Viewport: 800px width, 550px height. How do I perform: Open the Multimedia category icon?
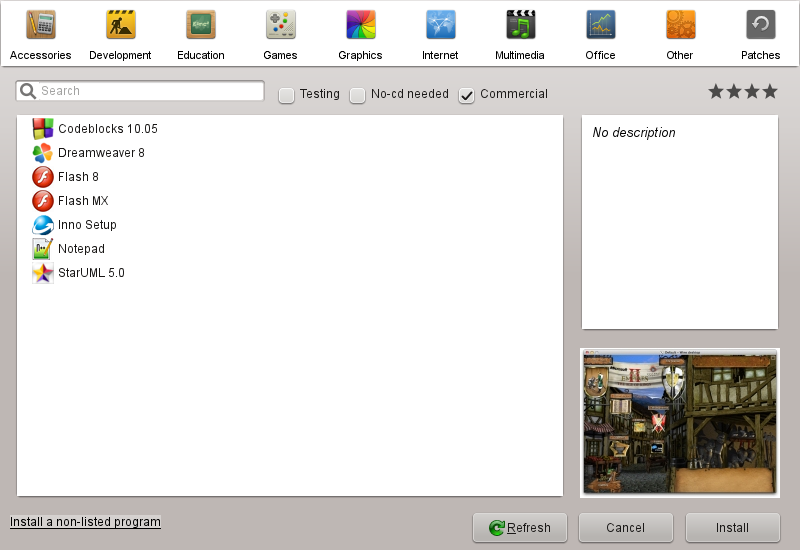(520, 24)
